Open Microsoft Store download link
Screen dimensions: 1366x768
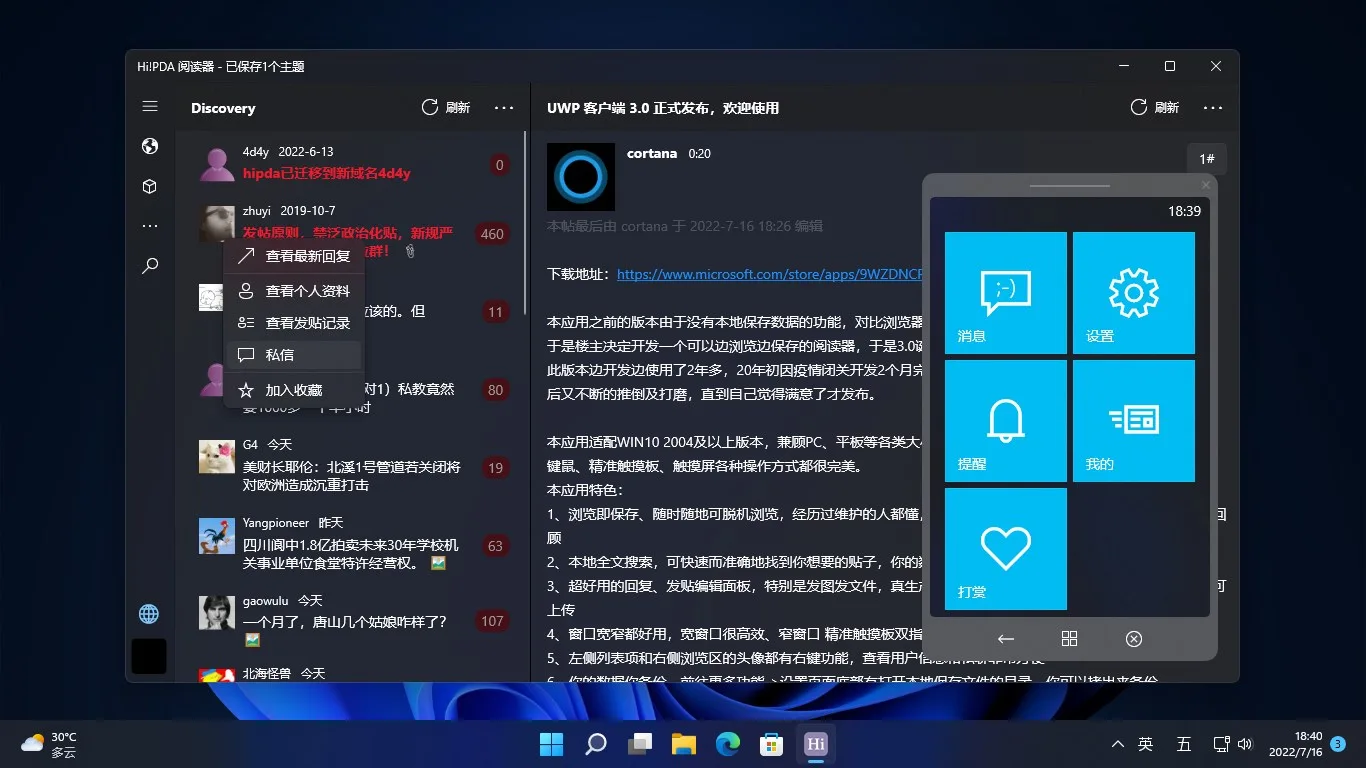(x=769, y=274)
